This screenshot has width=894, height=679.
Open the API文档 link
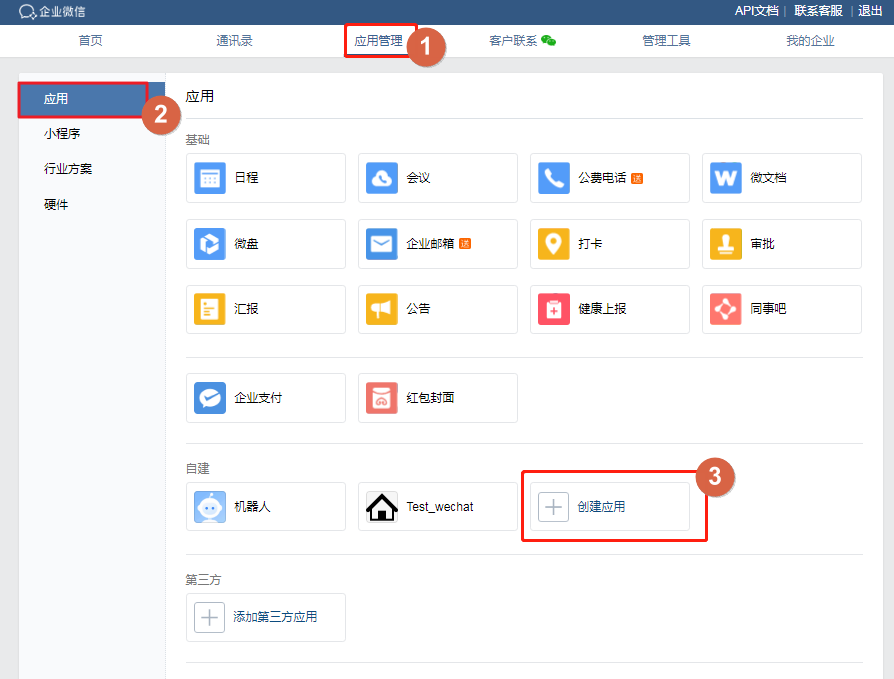756,11
